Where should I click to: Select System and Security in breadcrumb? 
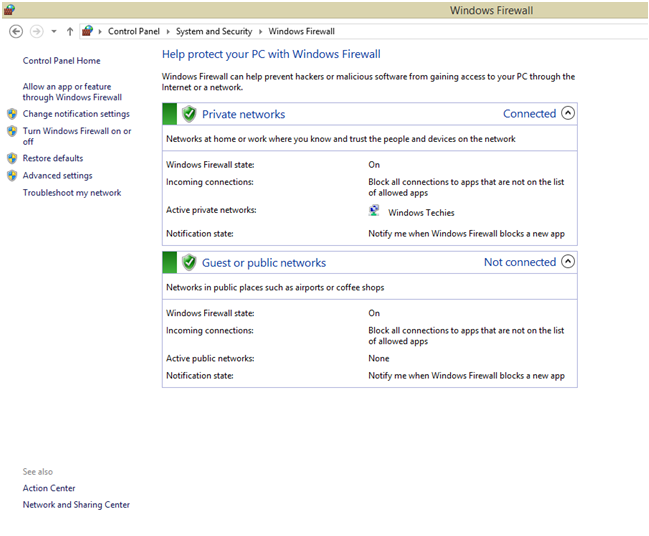coord(214,32)
